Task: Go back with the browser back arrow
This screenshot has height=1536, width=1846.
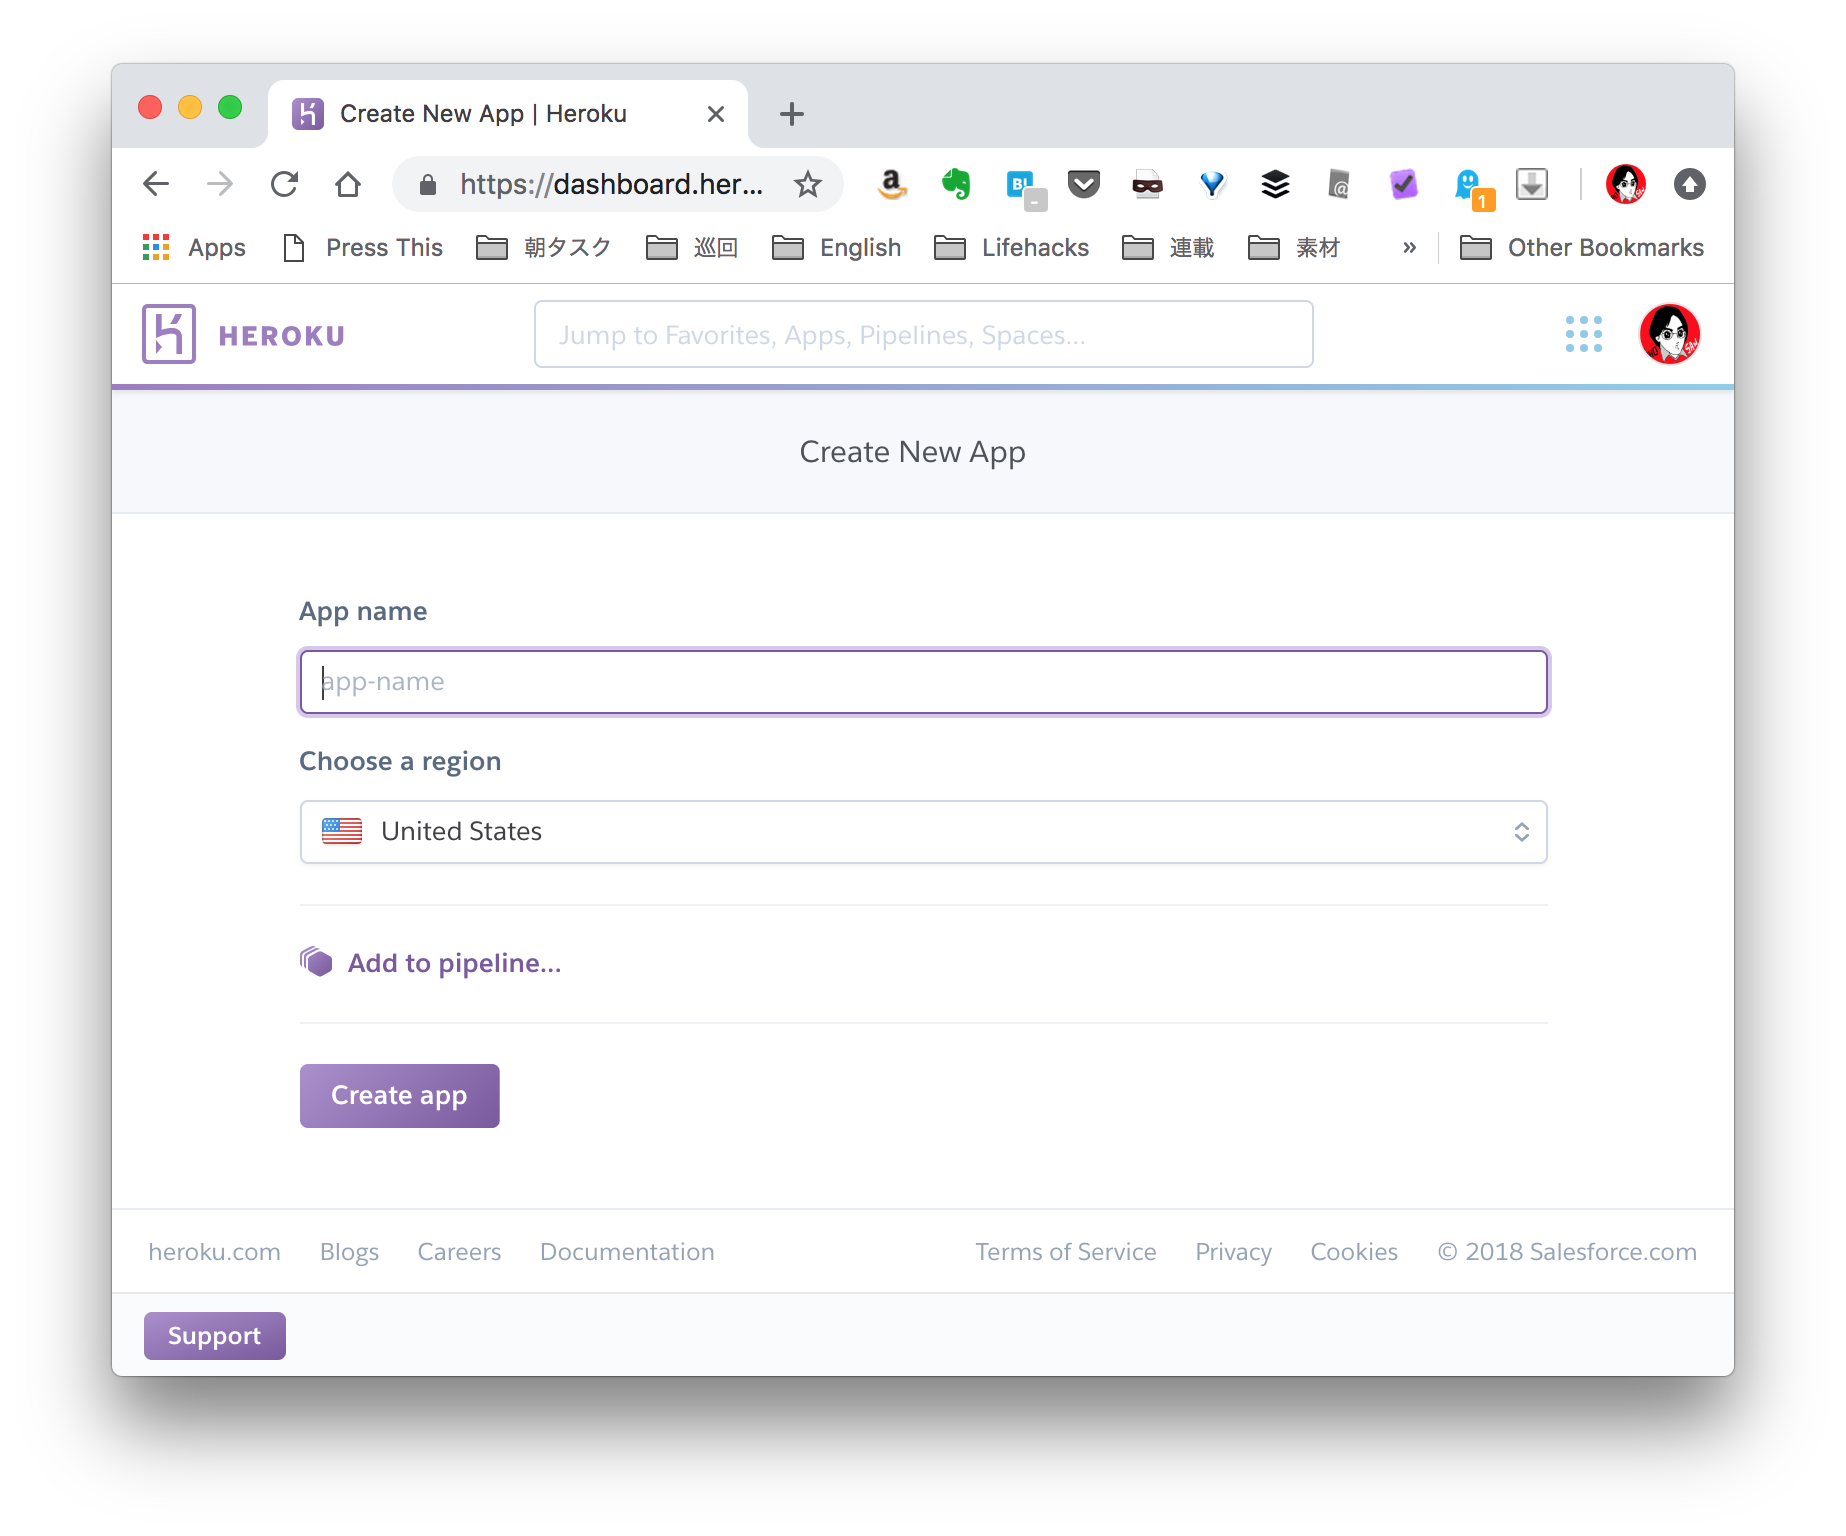Action: [x=156, y=184]
